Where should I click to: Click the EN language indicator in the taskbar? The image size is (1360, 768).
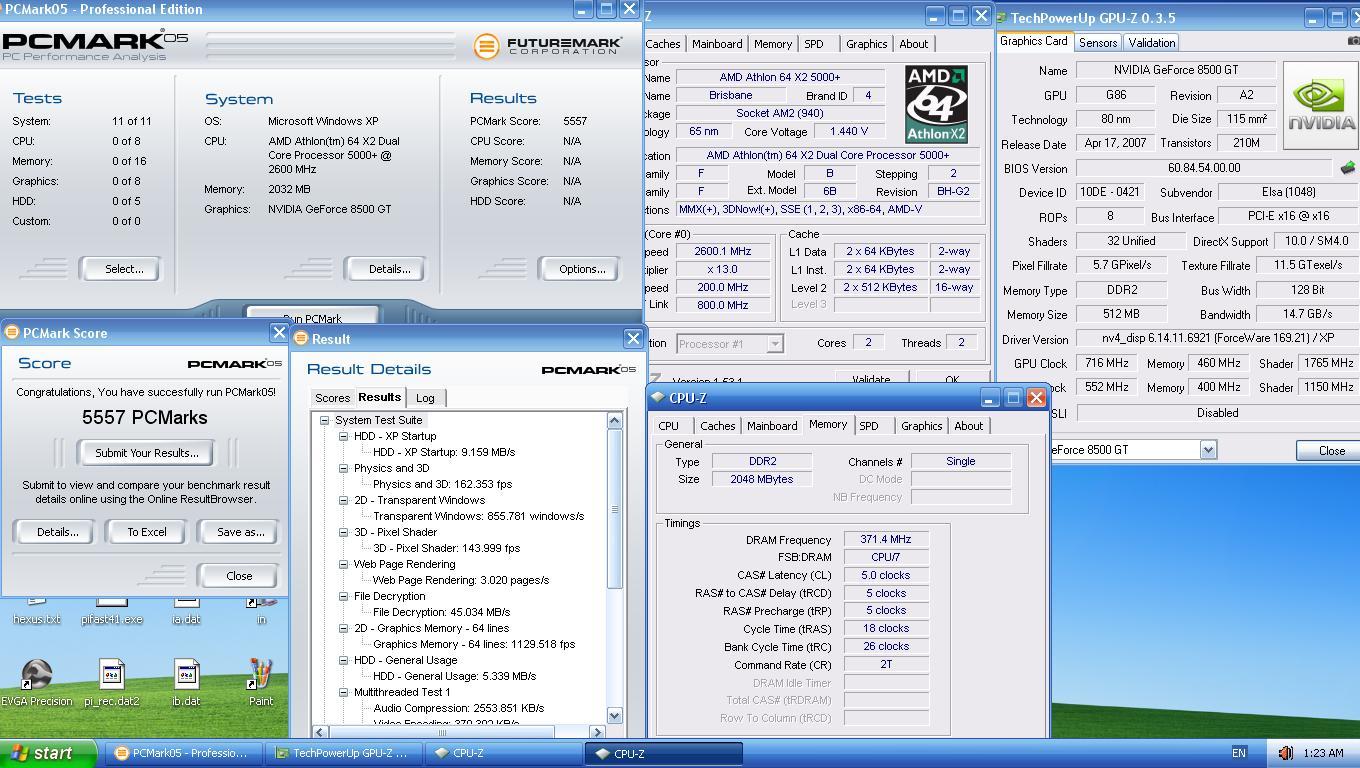pos(1239,753)
